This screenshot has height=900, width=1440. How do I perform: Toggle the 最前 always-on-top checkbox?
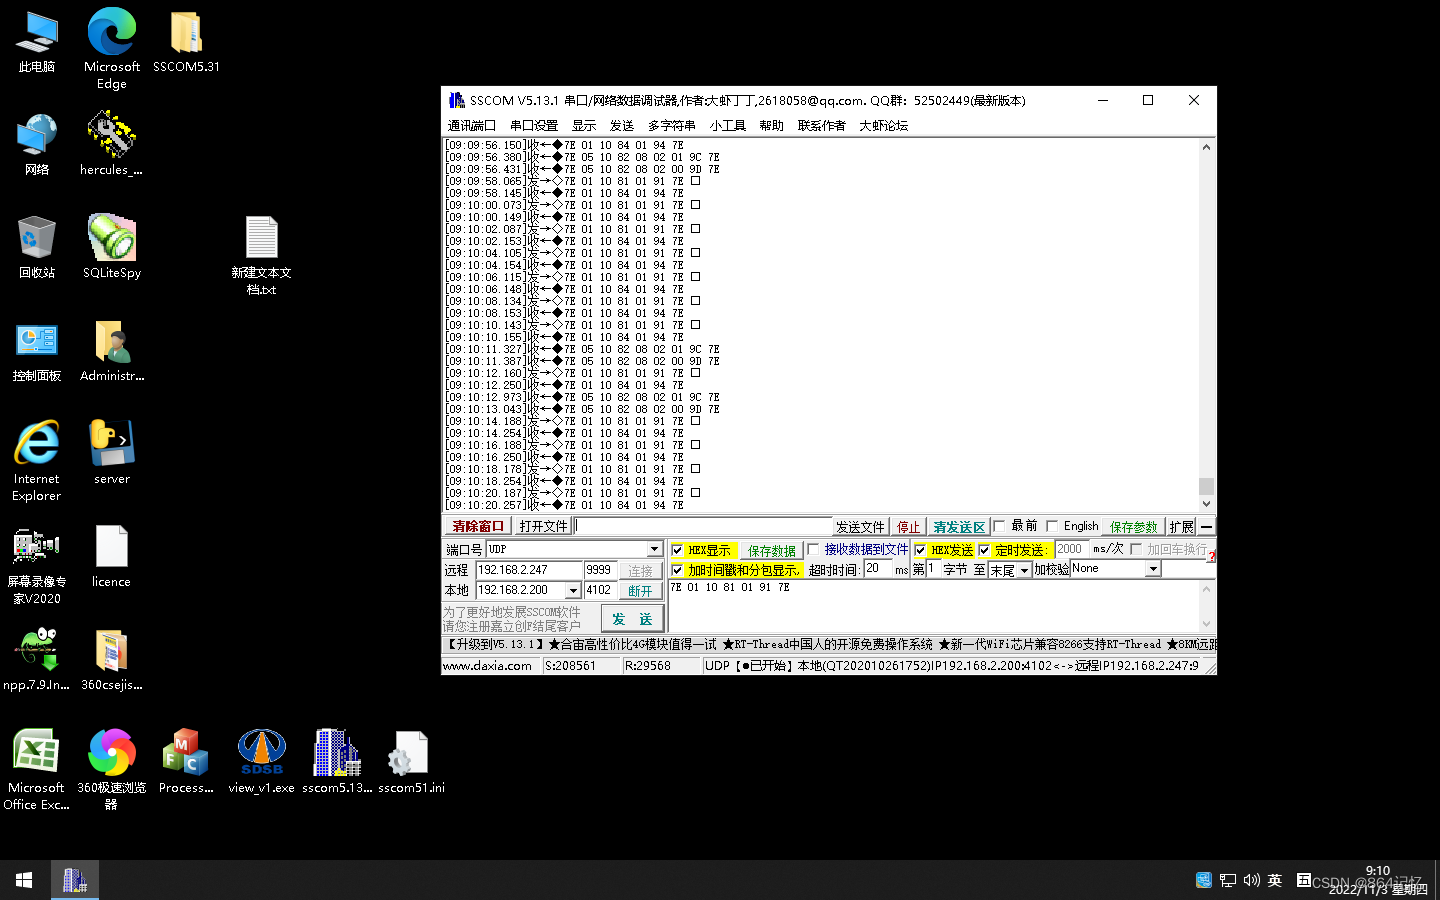(x=999, y=526)
